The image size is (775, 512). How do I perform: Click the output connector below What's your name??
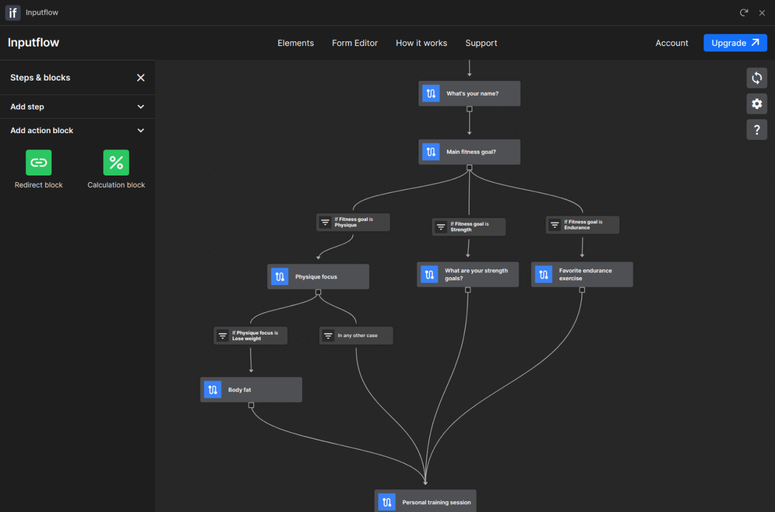click(x=470, y=109)
